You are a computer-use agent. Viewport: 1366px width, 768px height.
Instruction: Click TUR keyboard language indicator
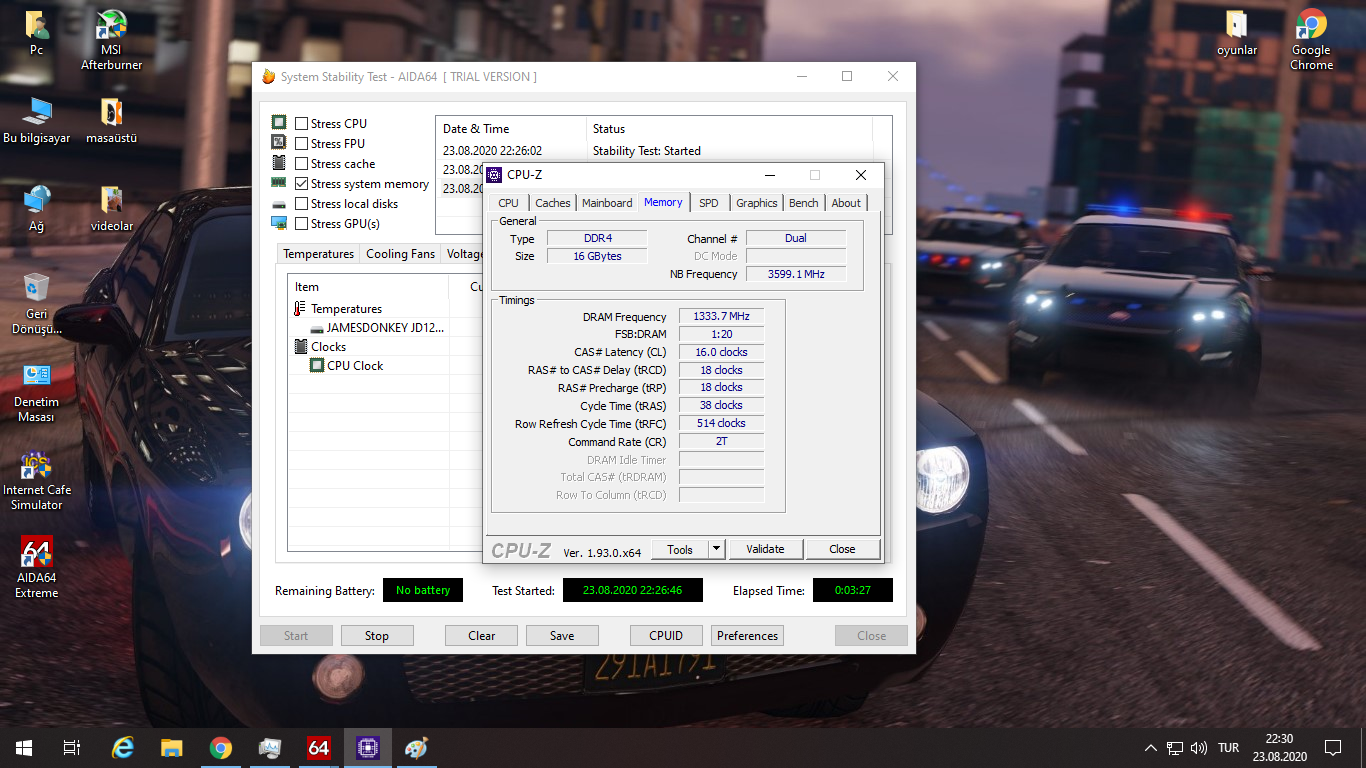[1229, 748]
